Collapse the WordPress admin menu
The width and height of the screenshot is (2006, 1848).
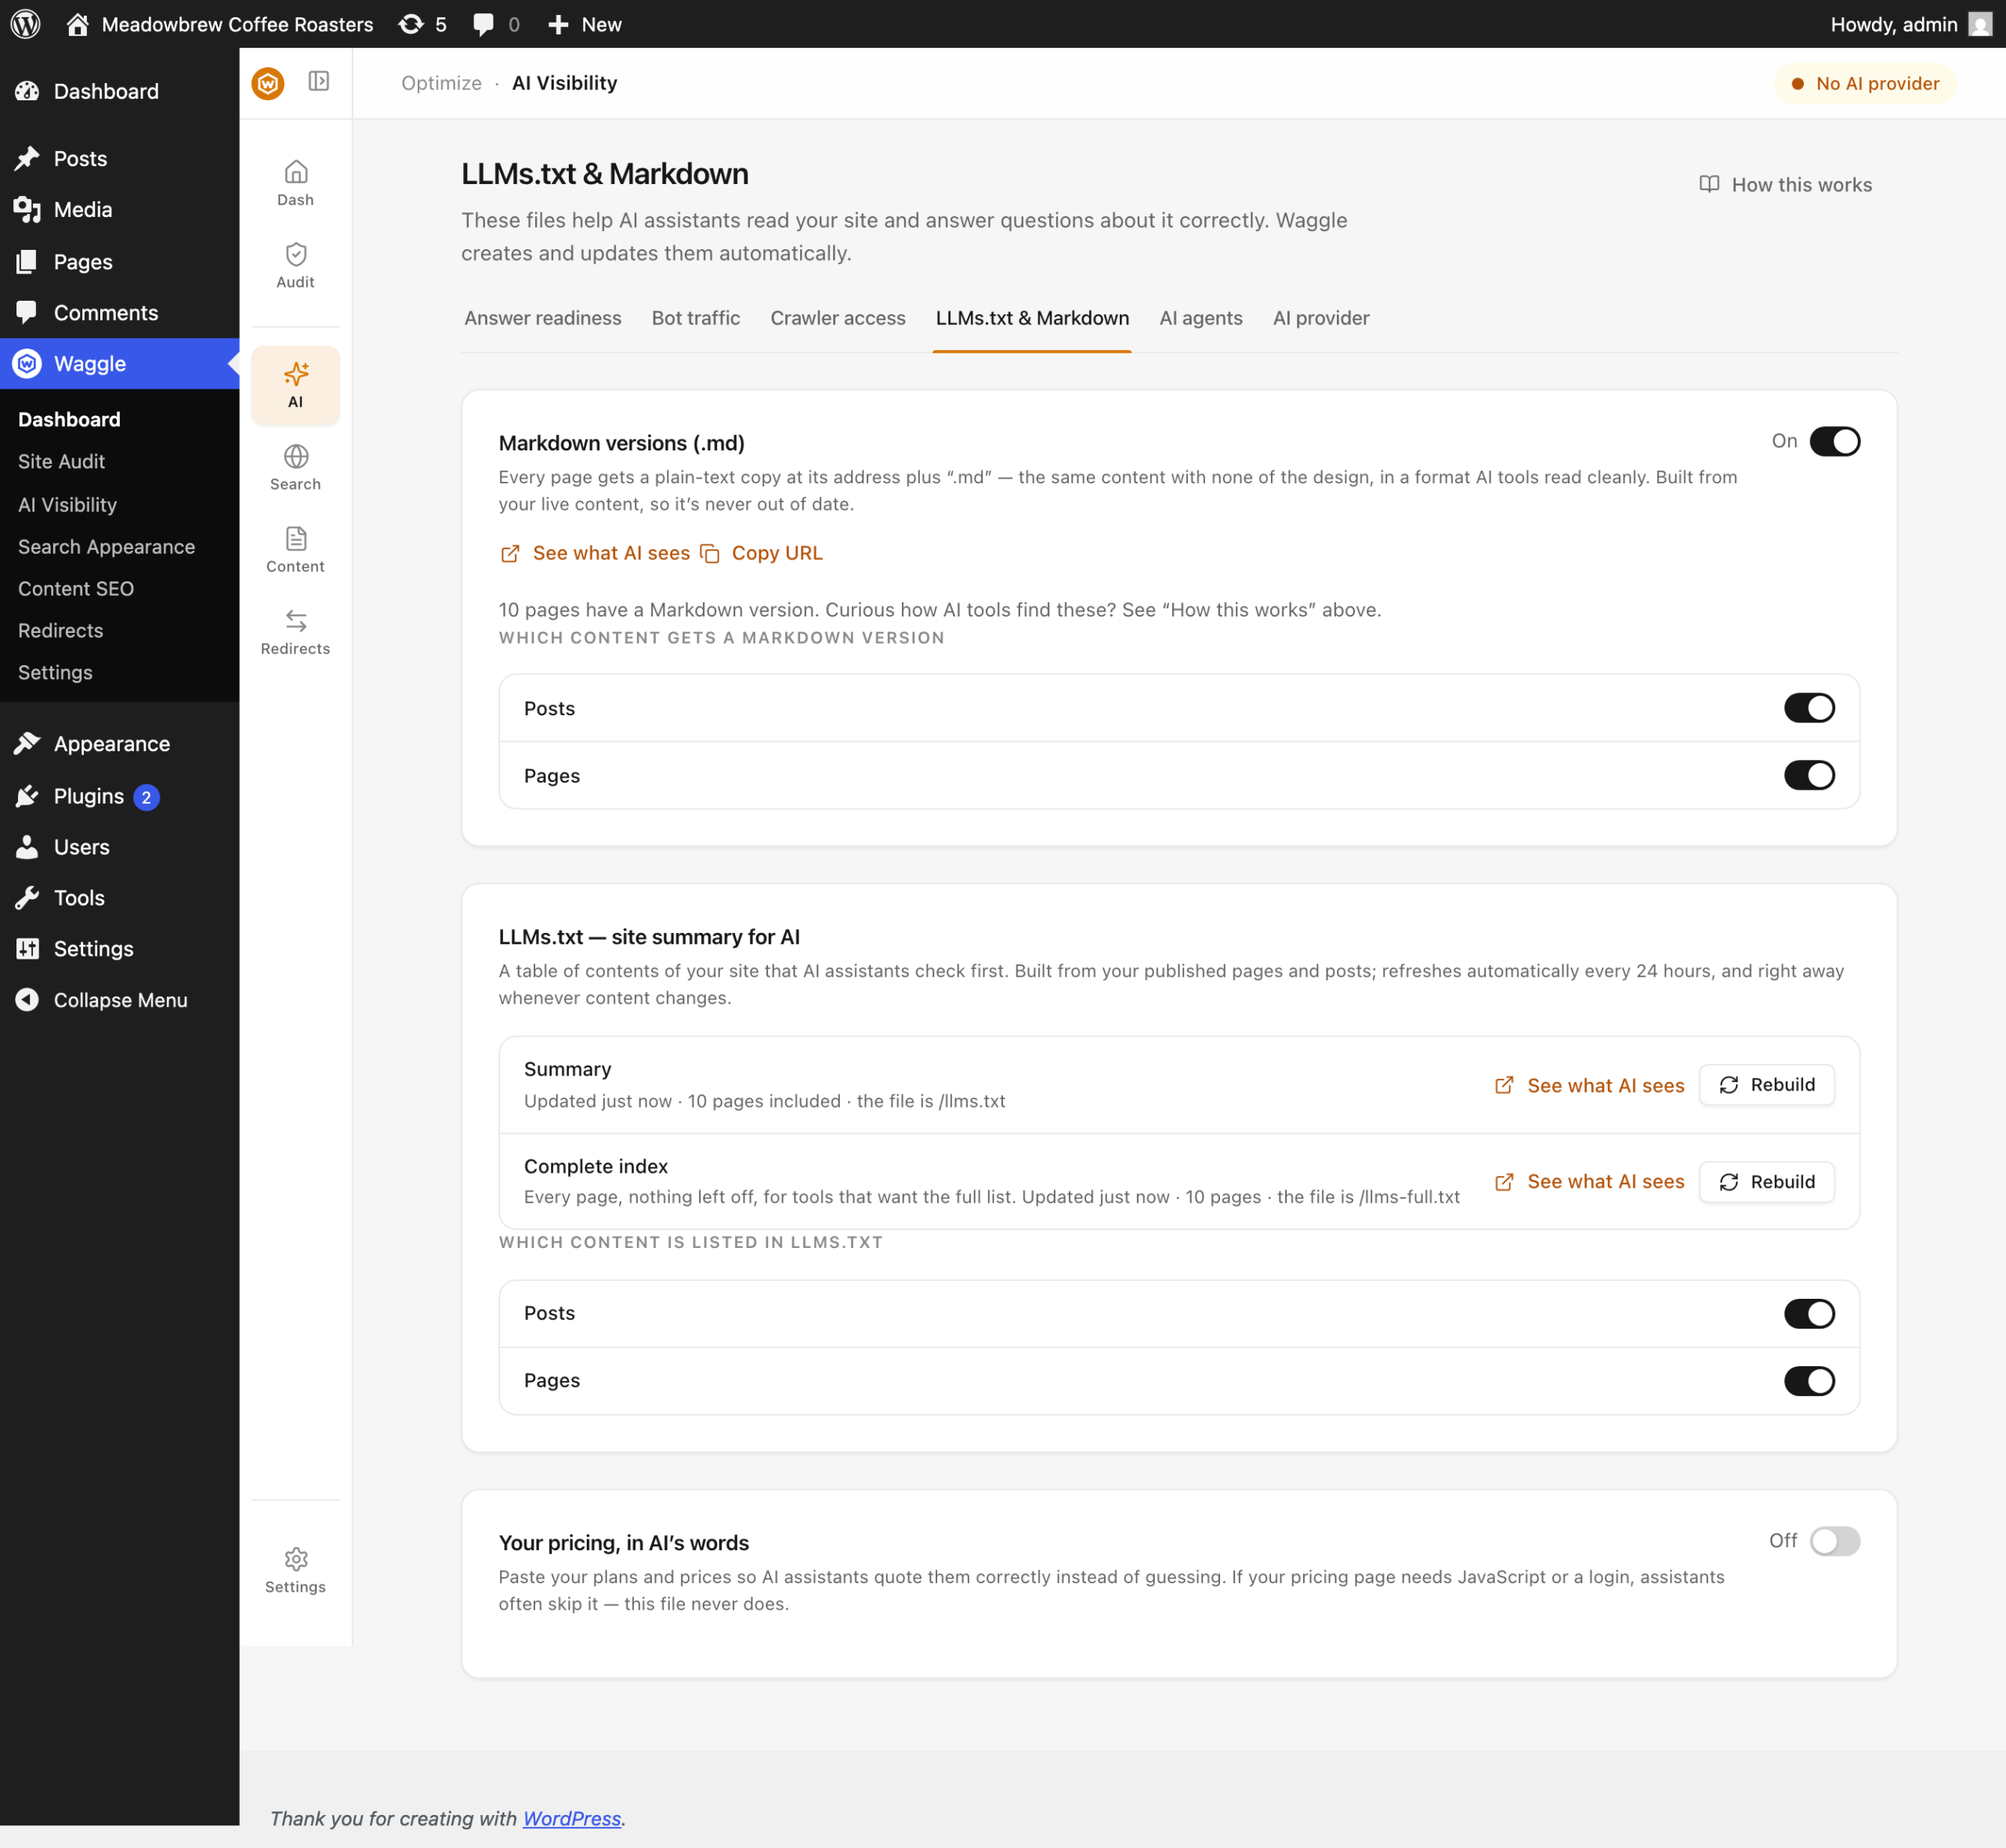pos(120,1000)
